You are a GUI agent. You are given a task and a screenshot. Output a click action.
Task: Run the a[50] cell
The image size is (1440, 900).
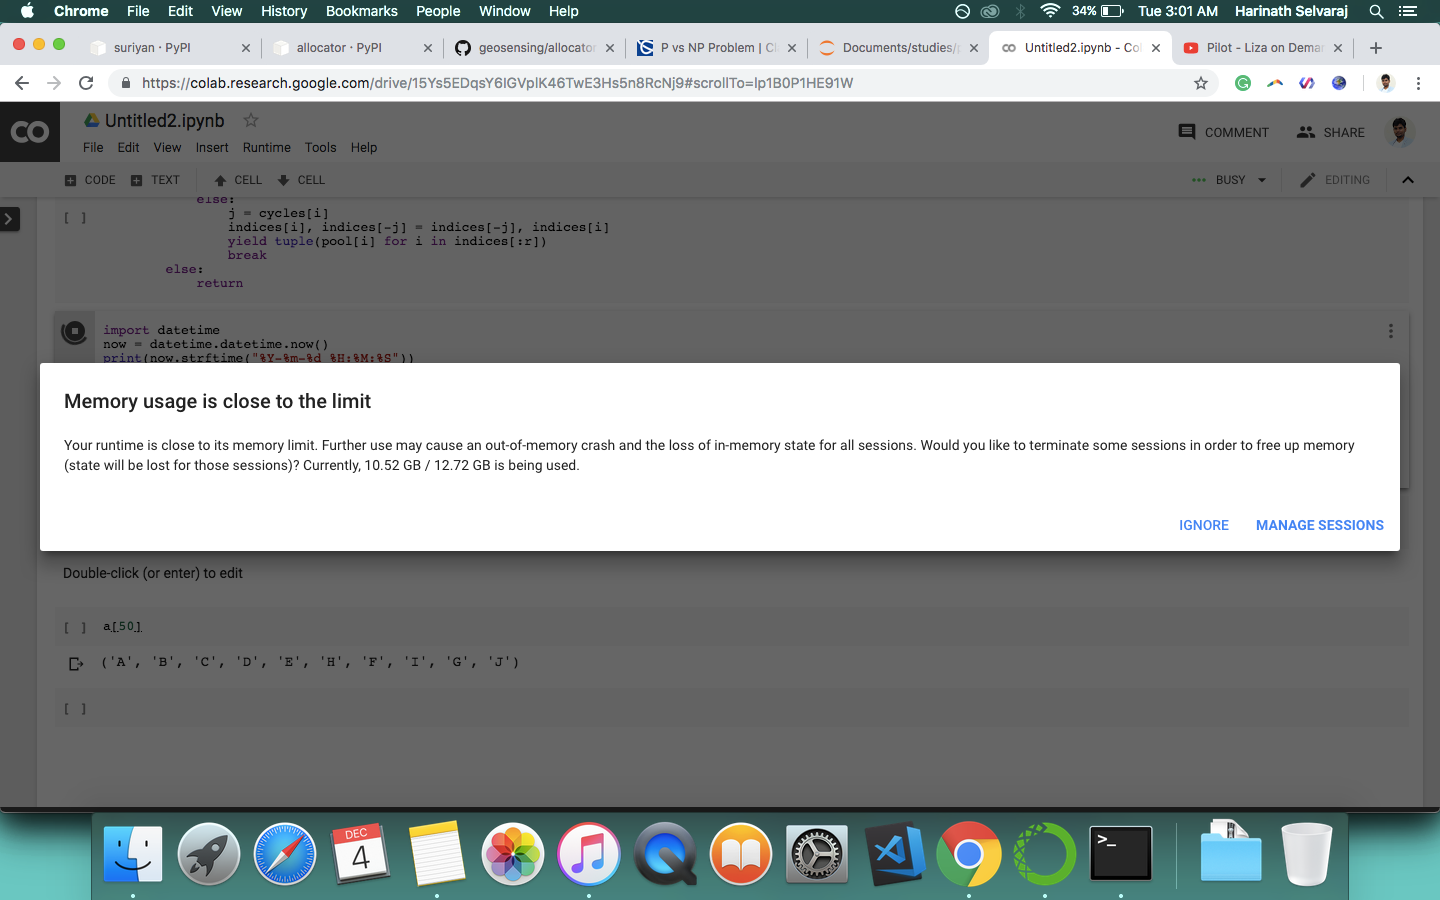pos(75,627)
